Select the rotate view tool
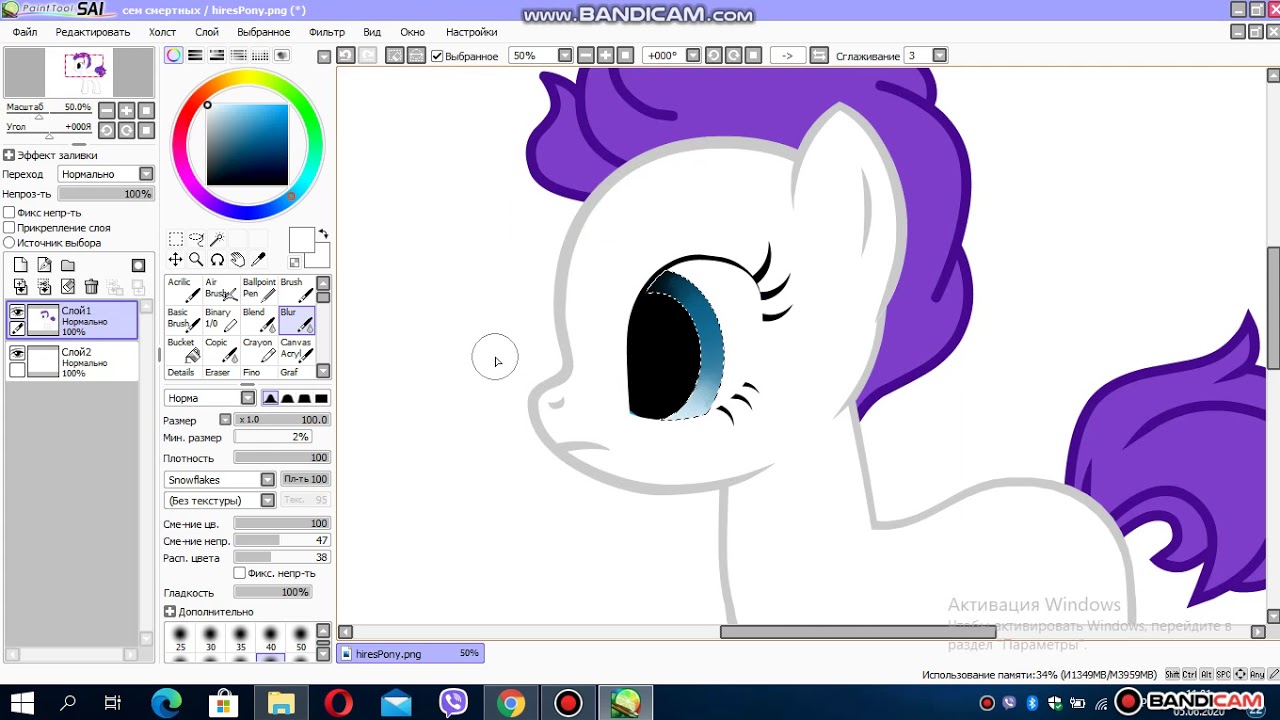The width and height of the screenshot is (1280, 720). tap(216, 260)
